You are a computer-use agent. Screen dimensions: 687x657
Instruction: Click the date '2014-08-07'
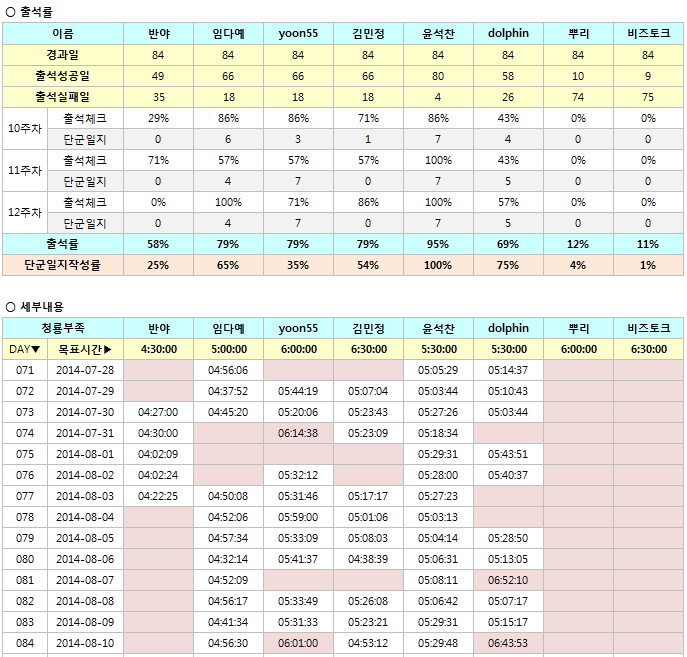click(x=85, y=580)
